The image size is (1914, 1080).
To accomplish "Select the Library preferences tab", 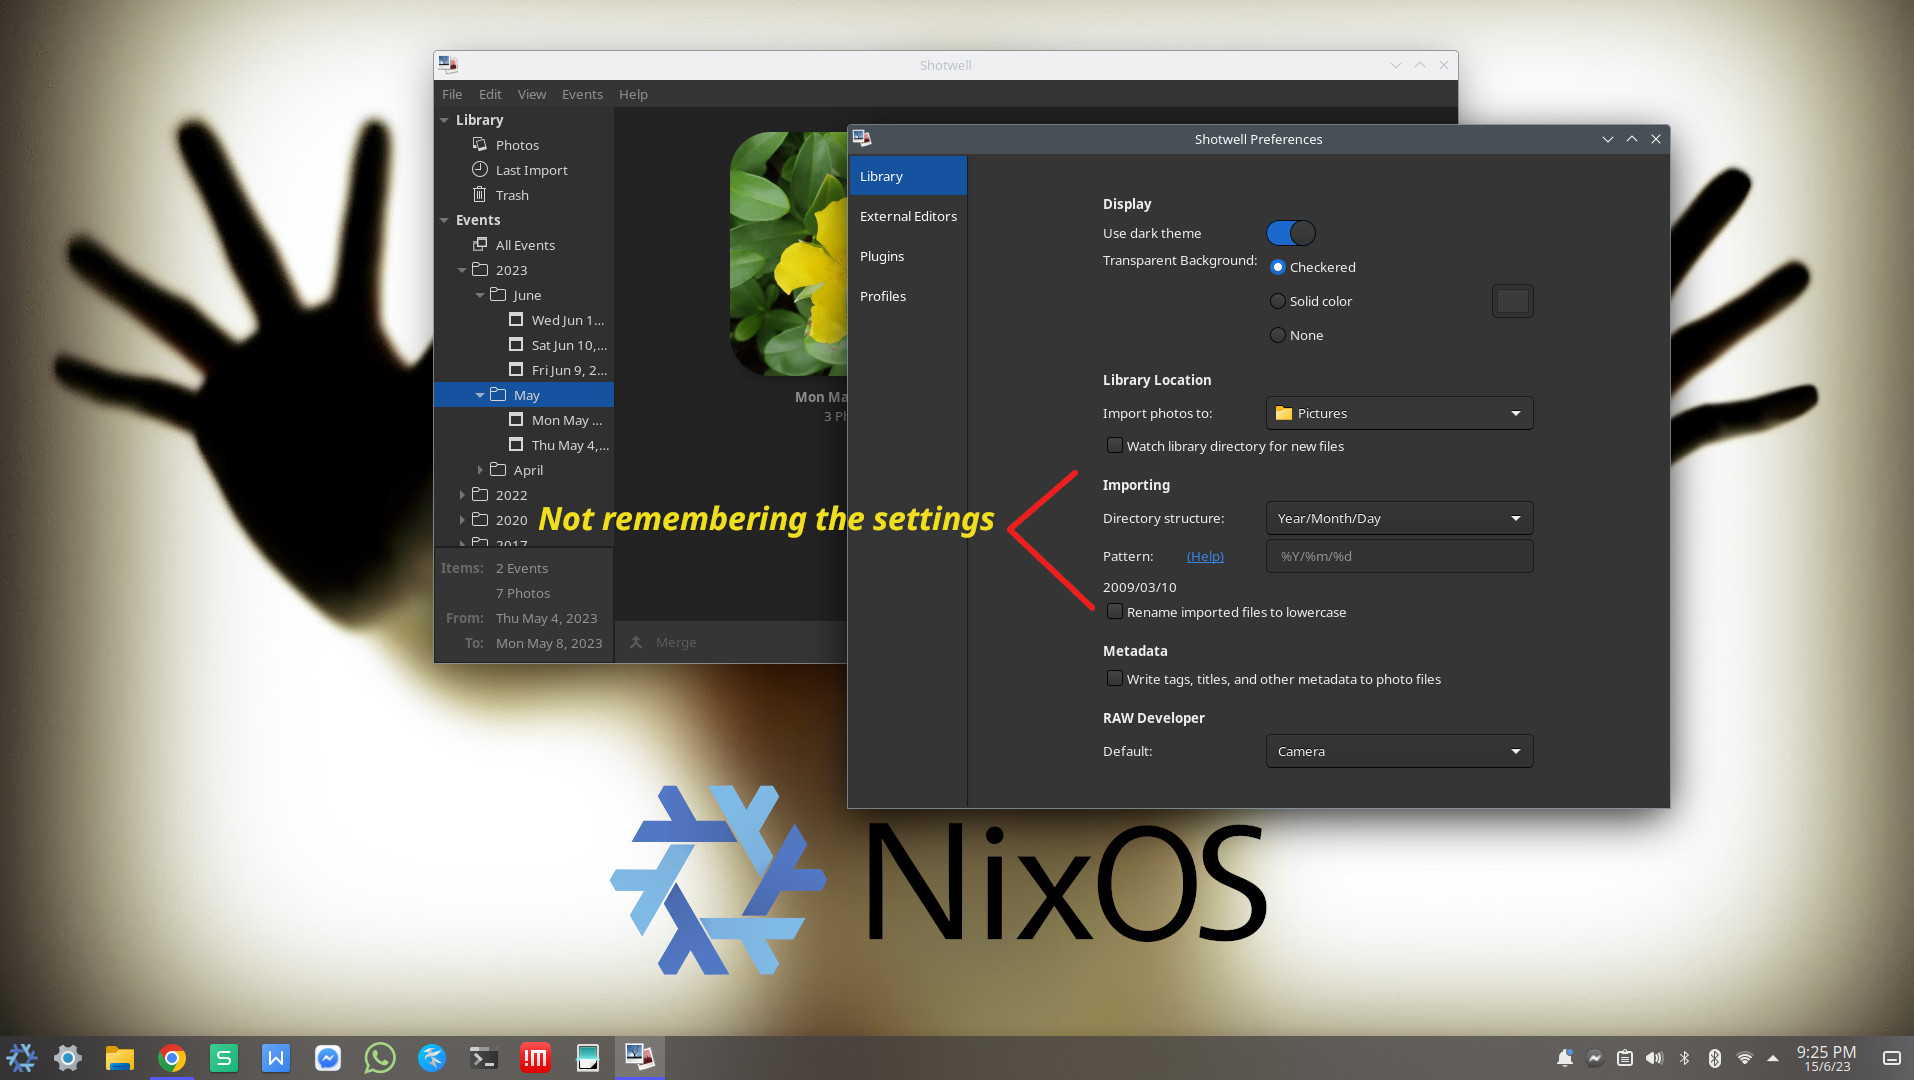I will click(908, 176).
